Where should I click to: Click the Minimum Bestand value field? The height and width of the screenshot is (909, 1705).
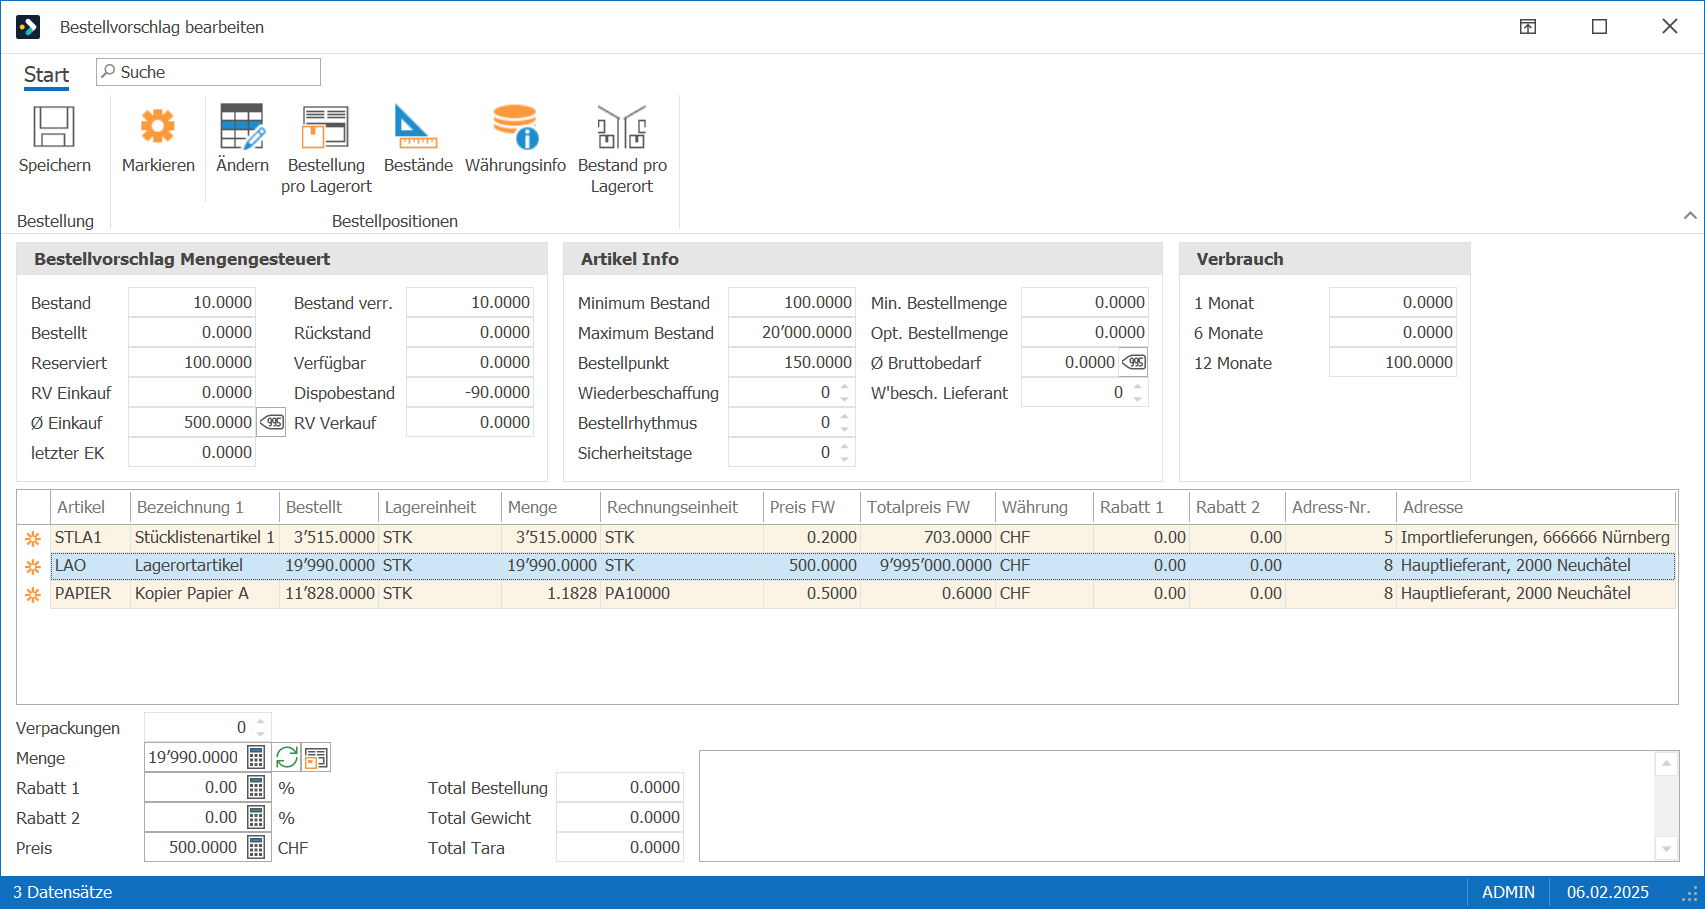pos(791,303)
